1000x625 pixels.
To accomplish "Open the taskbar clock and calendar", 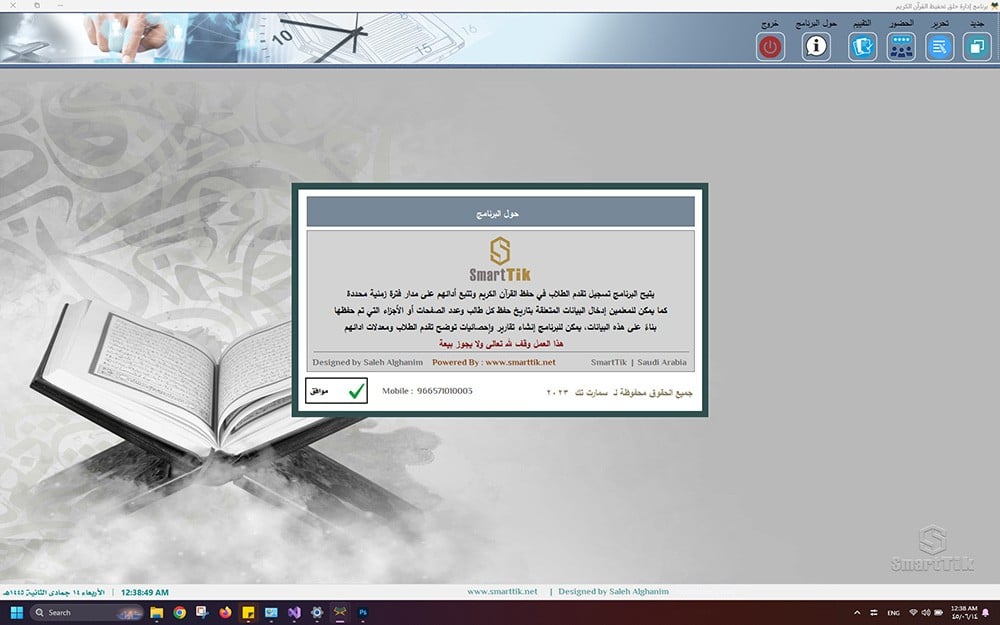I will point(966,612).
